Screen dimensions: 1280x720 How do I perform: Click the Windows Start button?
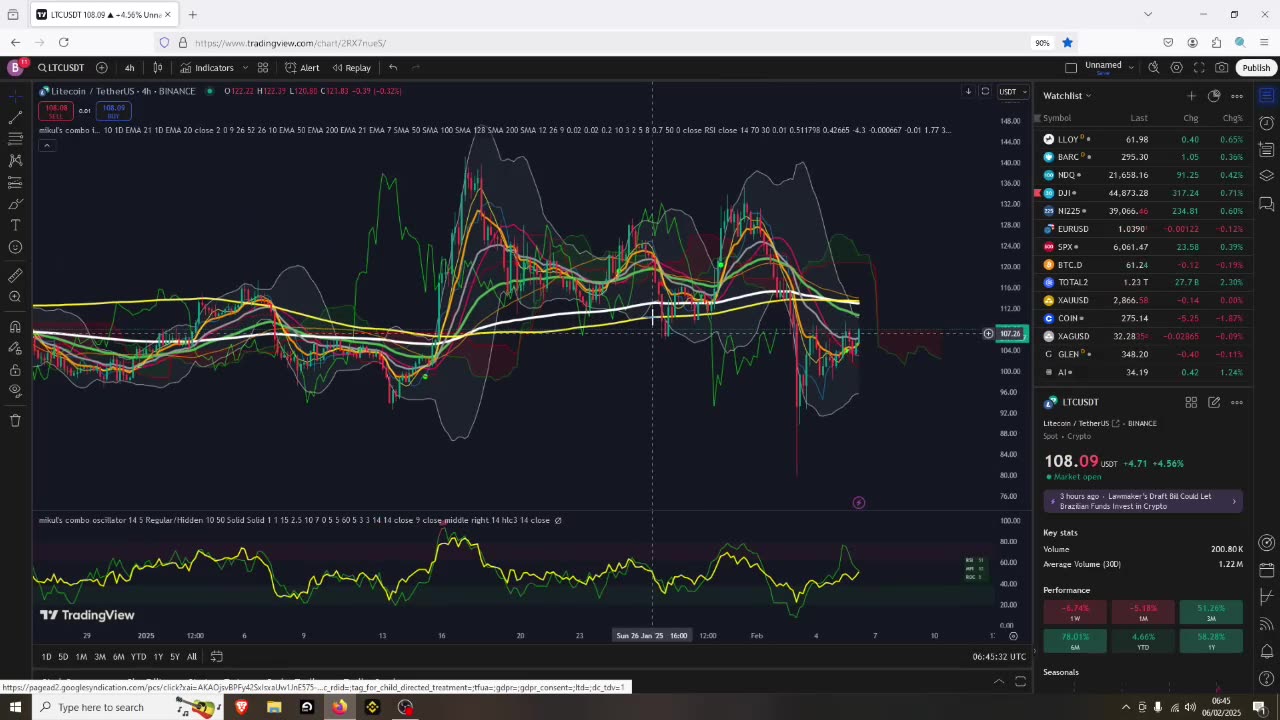coord(15,707)
